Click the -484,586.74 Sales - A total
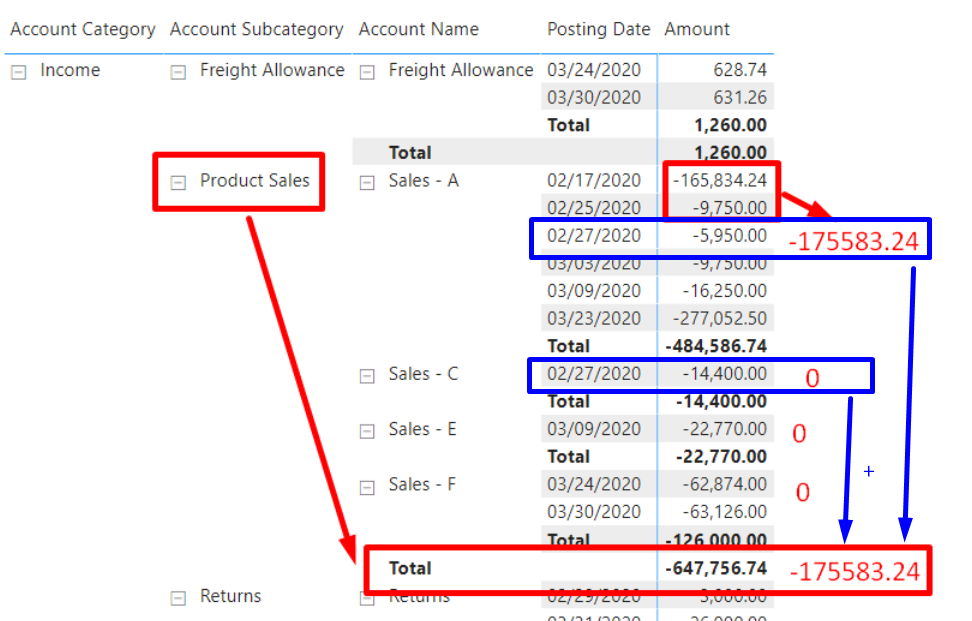This screenshot has width=972, height=621. click(716, 346)
